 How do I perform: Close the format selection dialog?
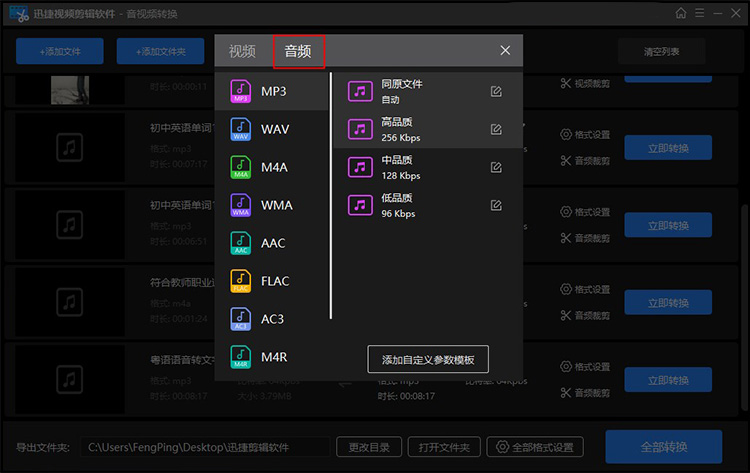505,50
